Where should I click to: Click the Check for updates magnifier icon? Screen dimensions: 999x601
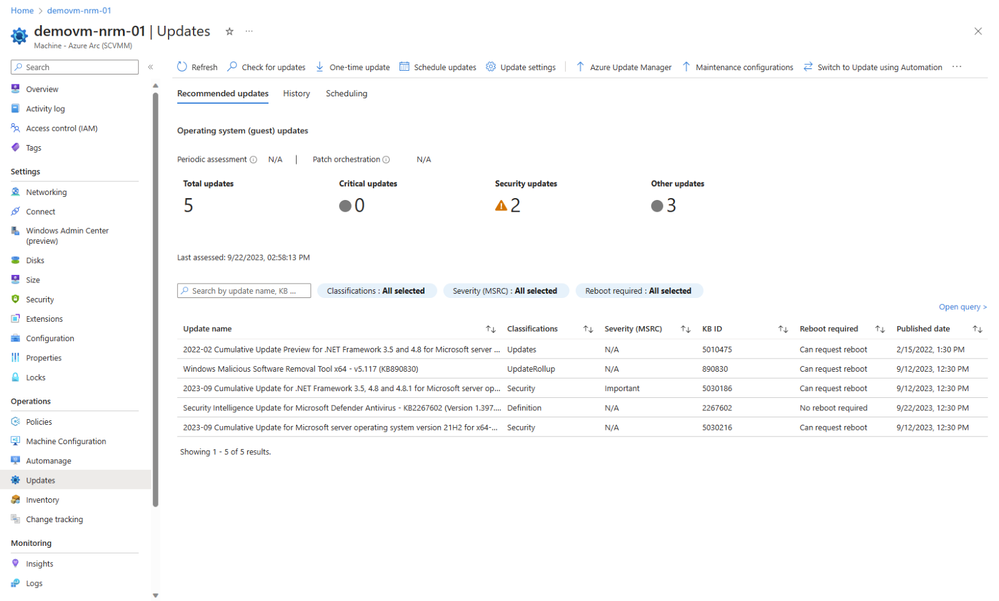coord(233,67)
